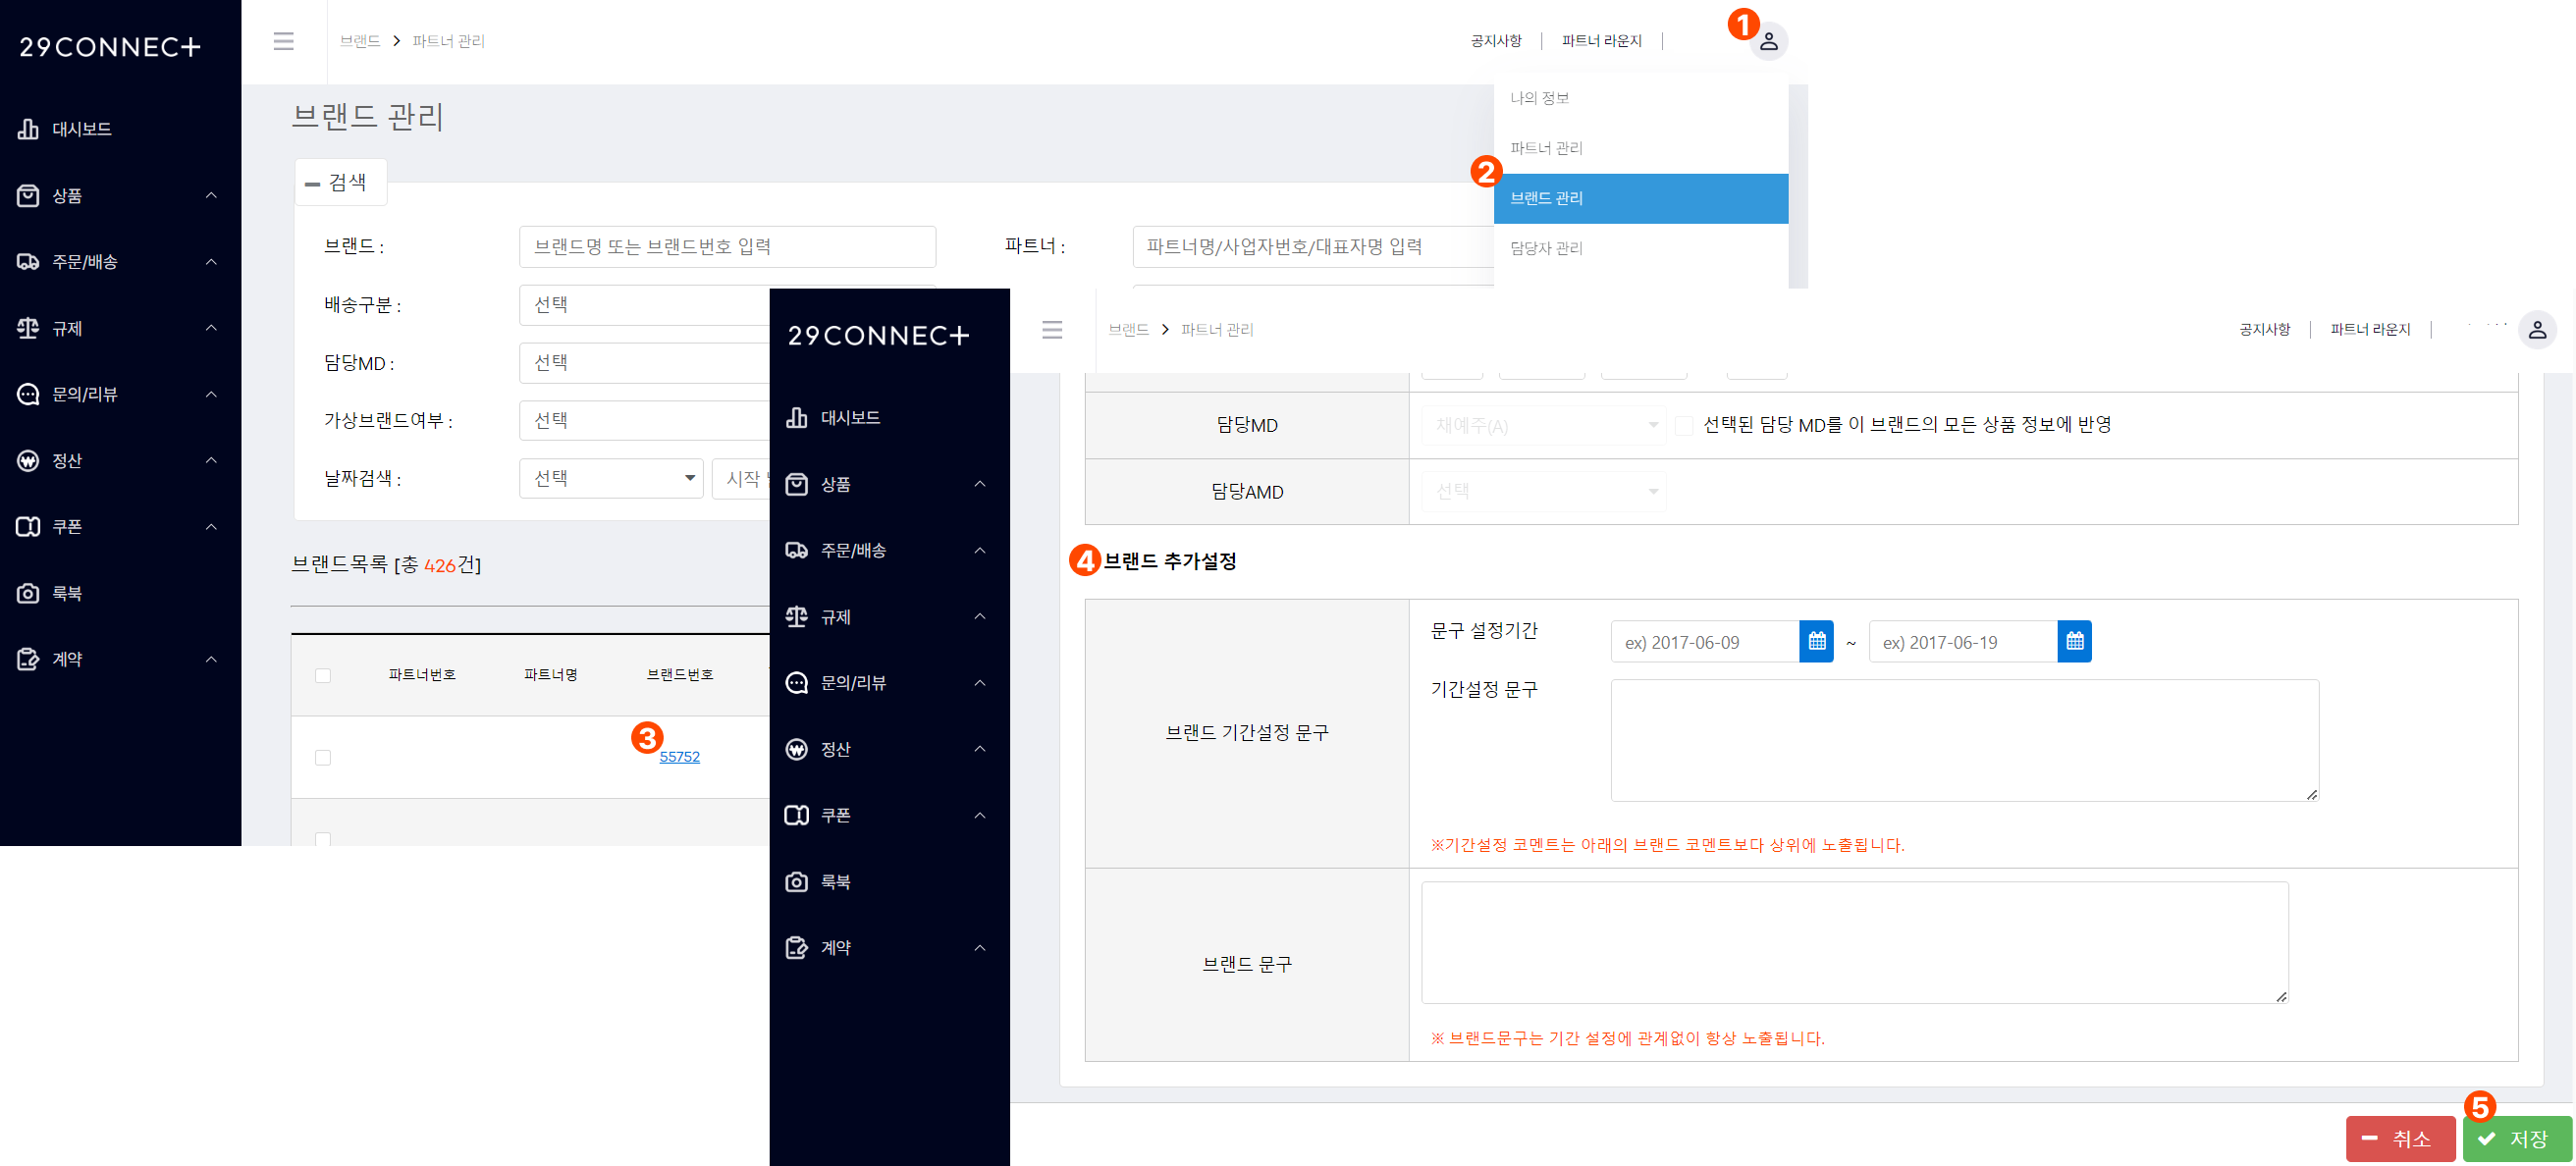The width and height of the screenshot is (2576, 1166).
Task: Collapse the 검색 panel
Action: click(x=338, y=183)
